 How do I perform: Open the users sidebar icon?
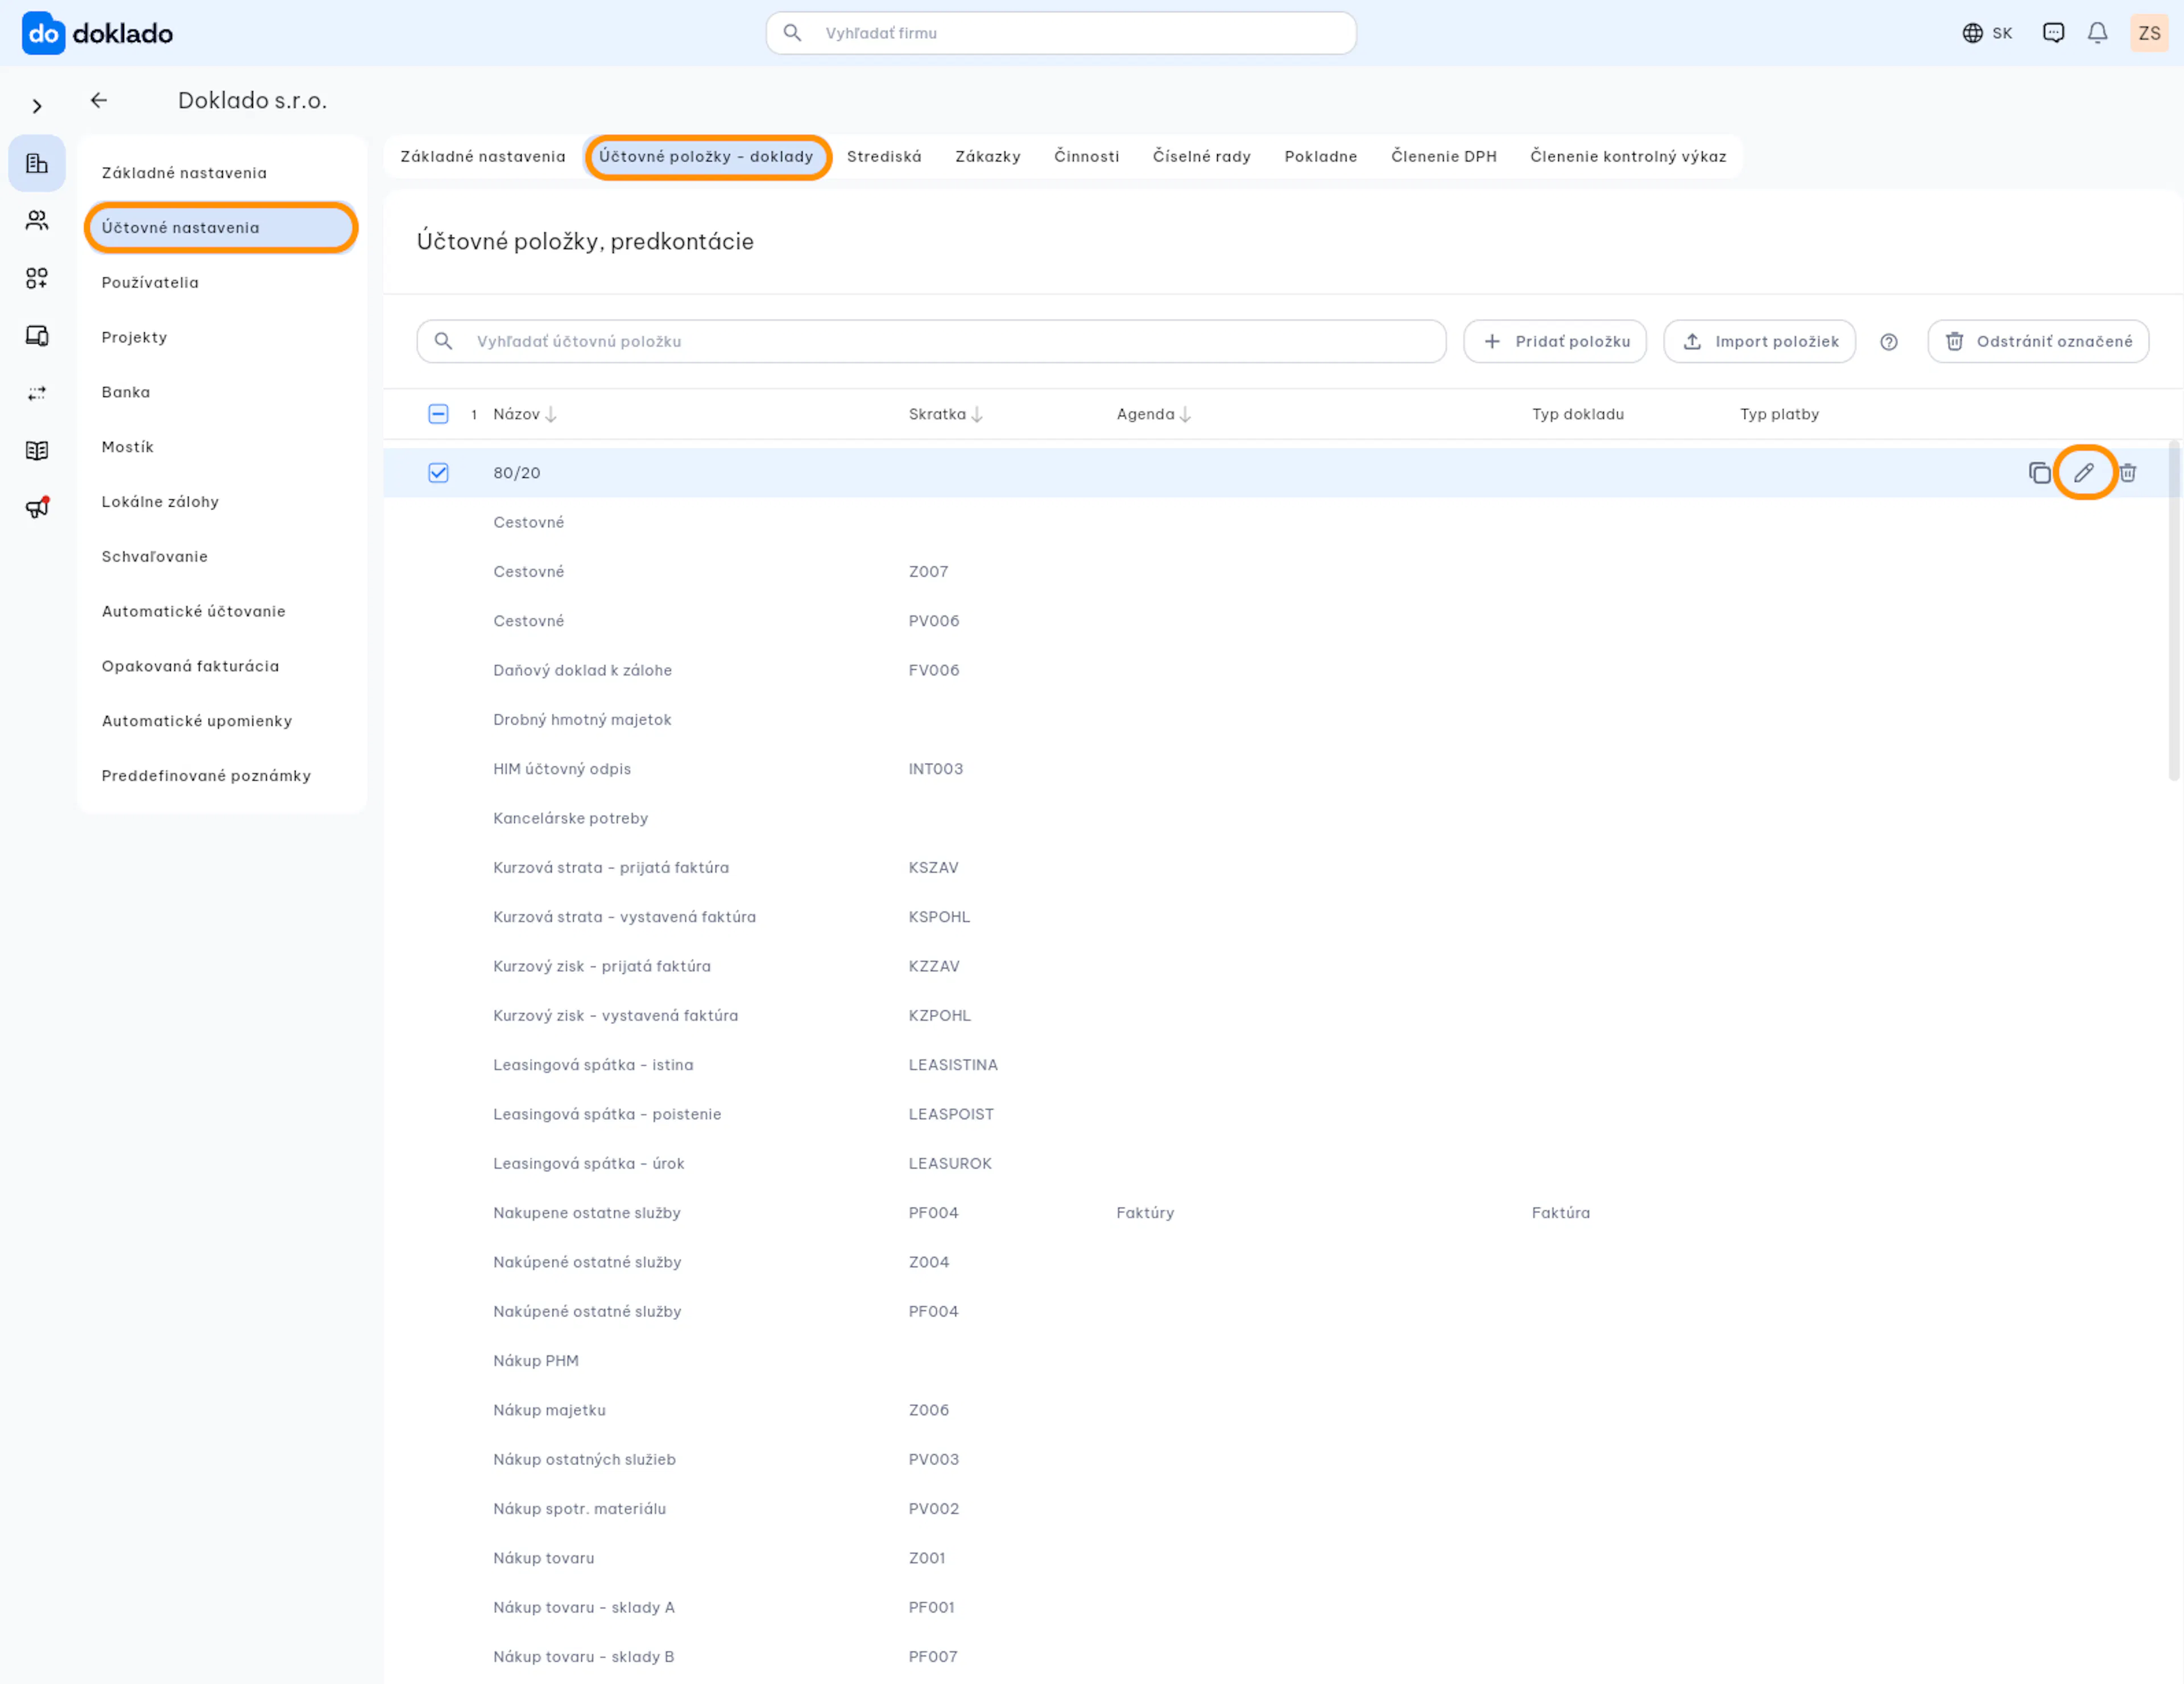[x=37, y=220]
